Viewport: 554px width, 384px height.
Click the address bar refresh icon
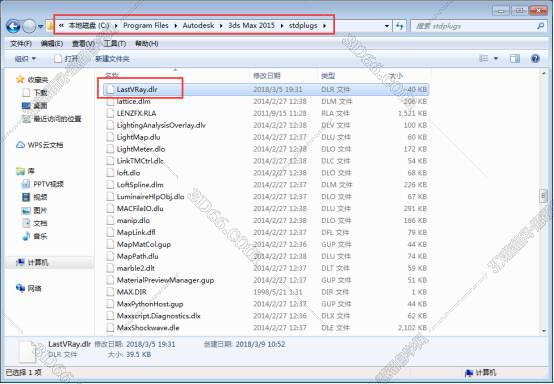(400, 26)
